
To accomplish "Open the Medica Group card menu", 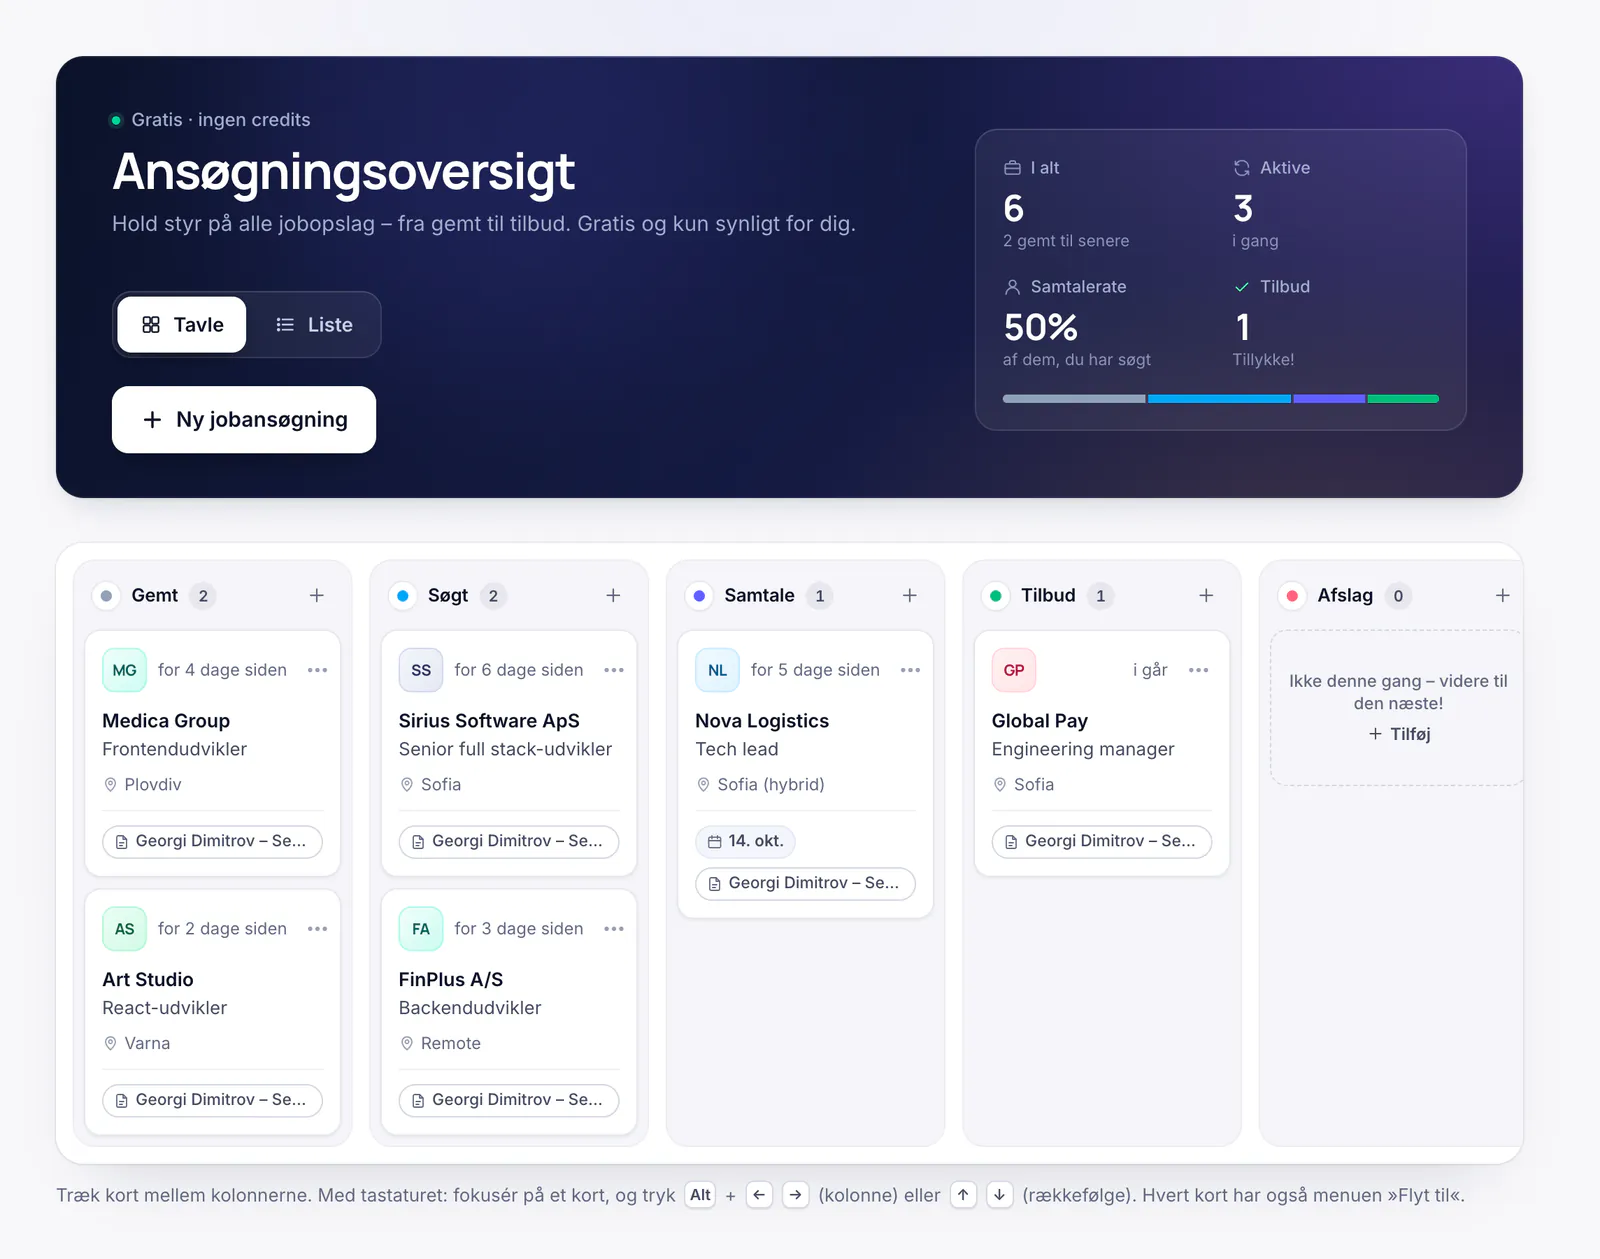I will [x=318, y=670].
